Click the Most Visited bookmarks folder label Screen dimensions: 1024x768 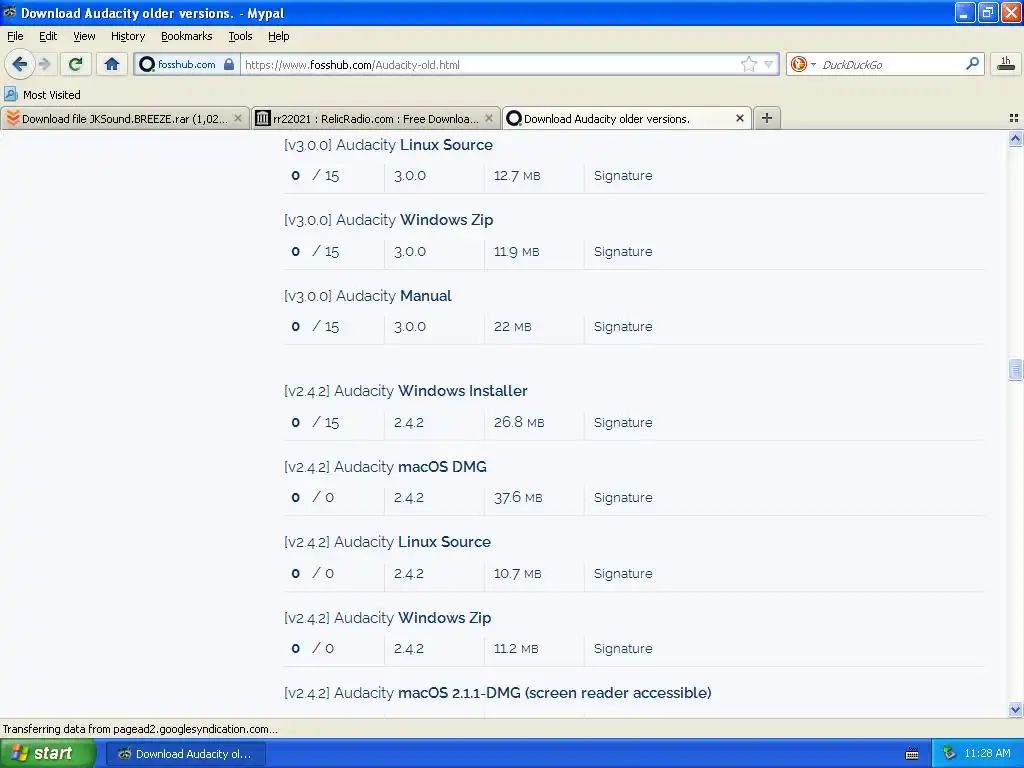(x=52, y=95)
